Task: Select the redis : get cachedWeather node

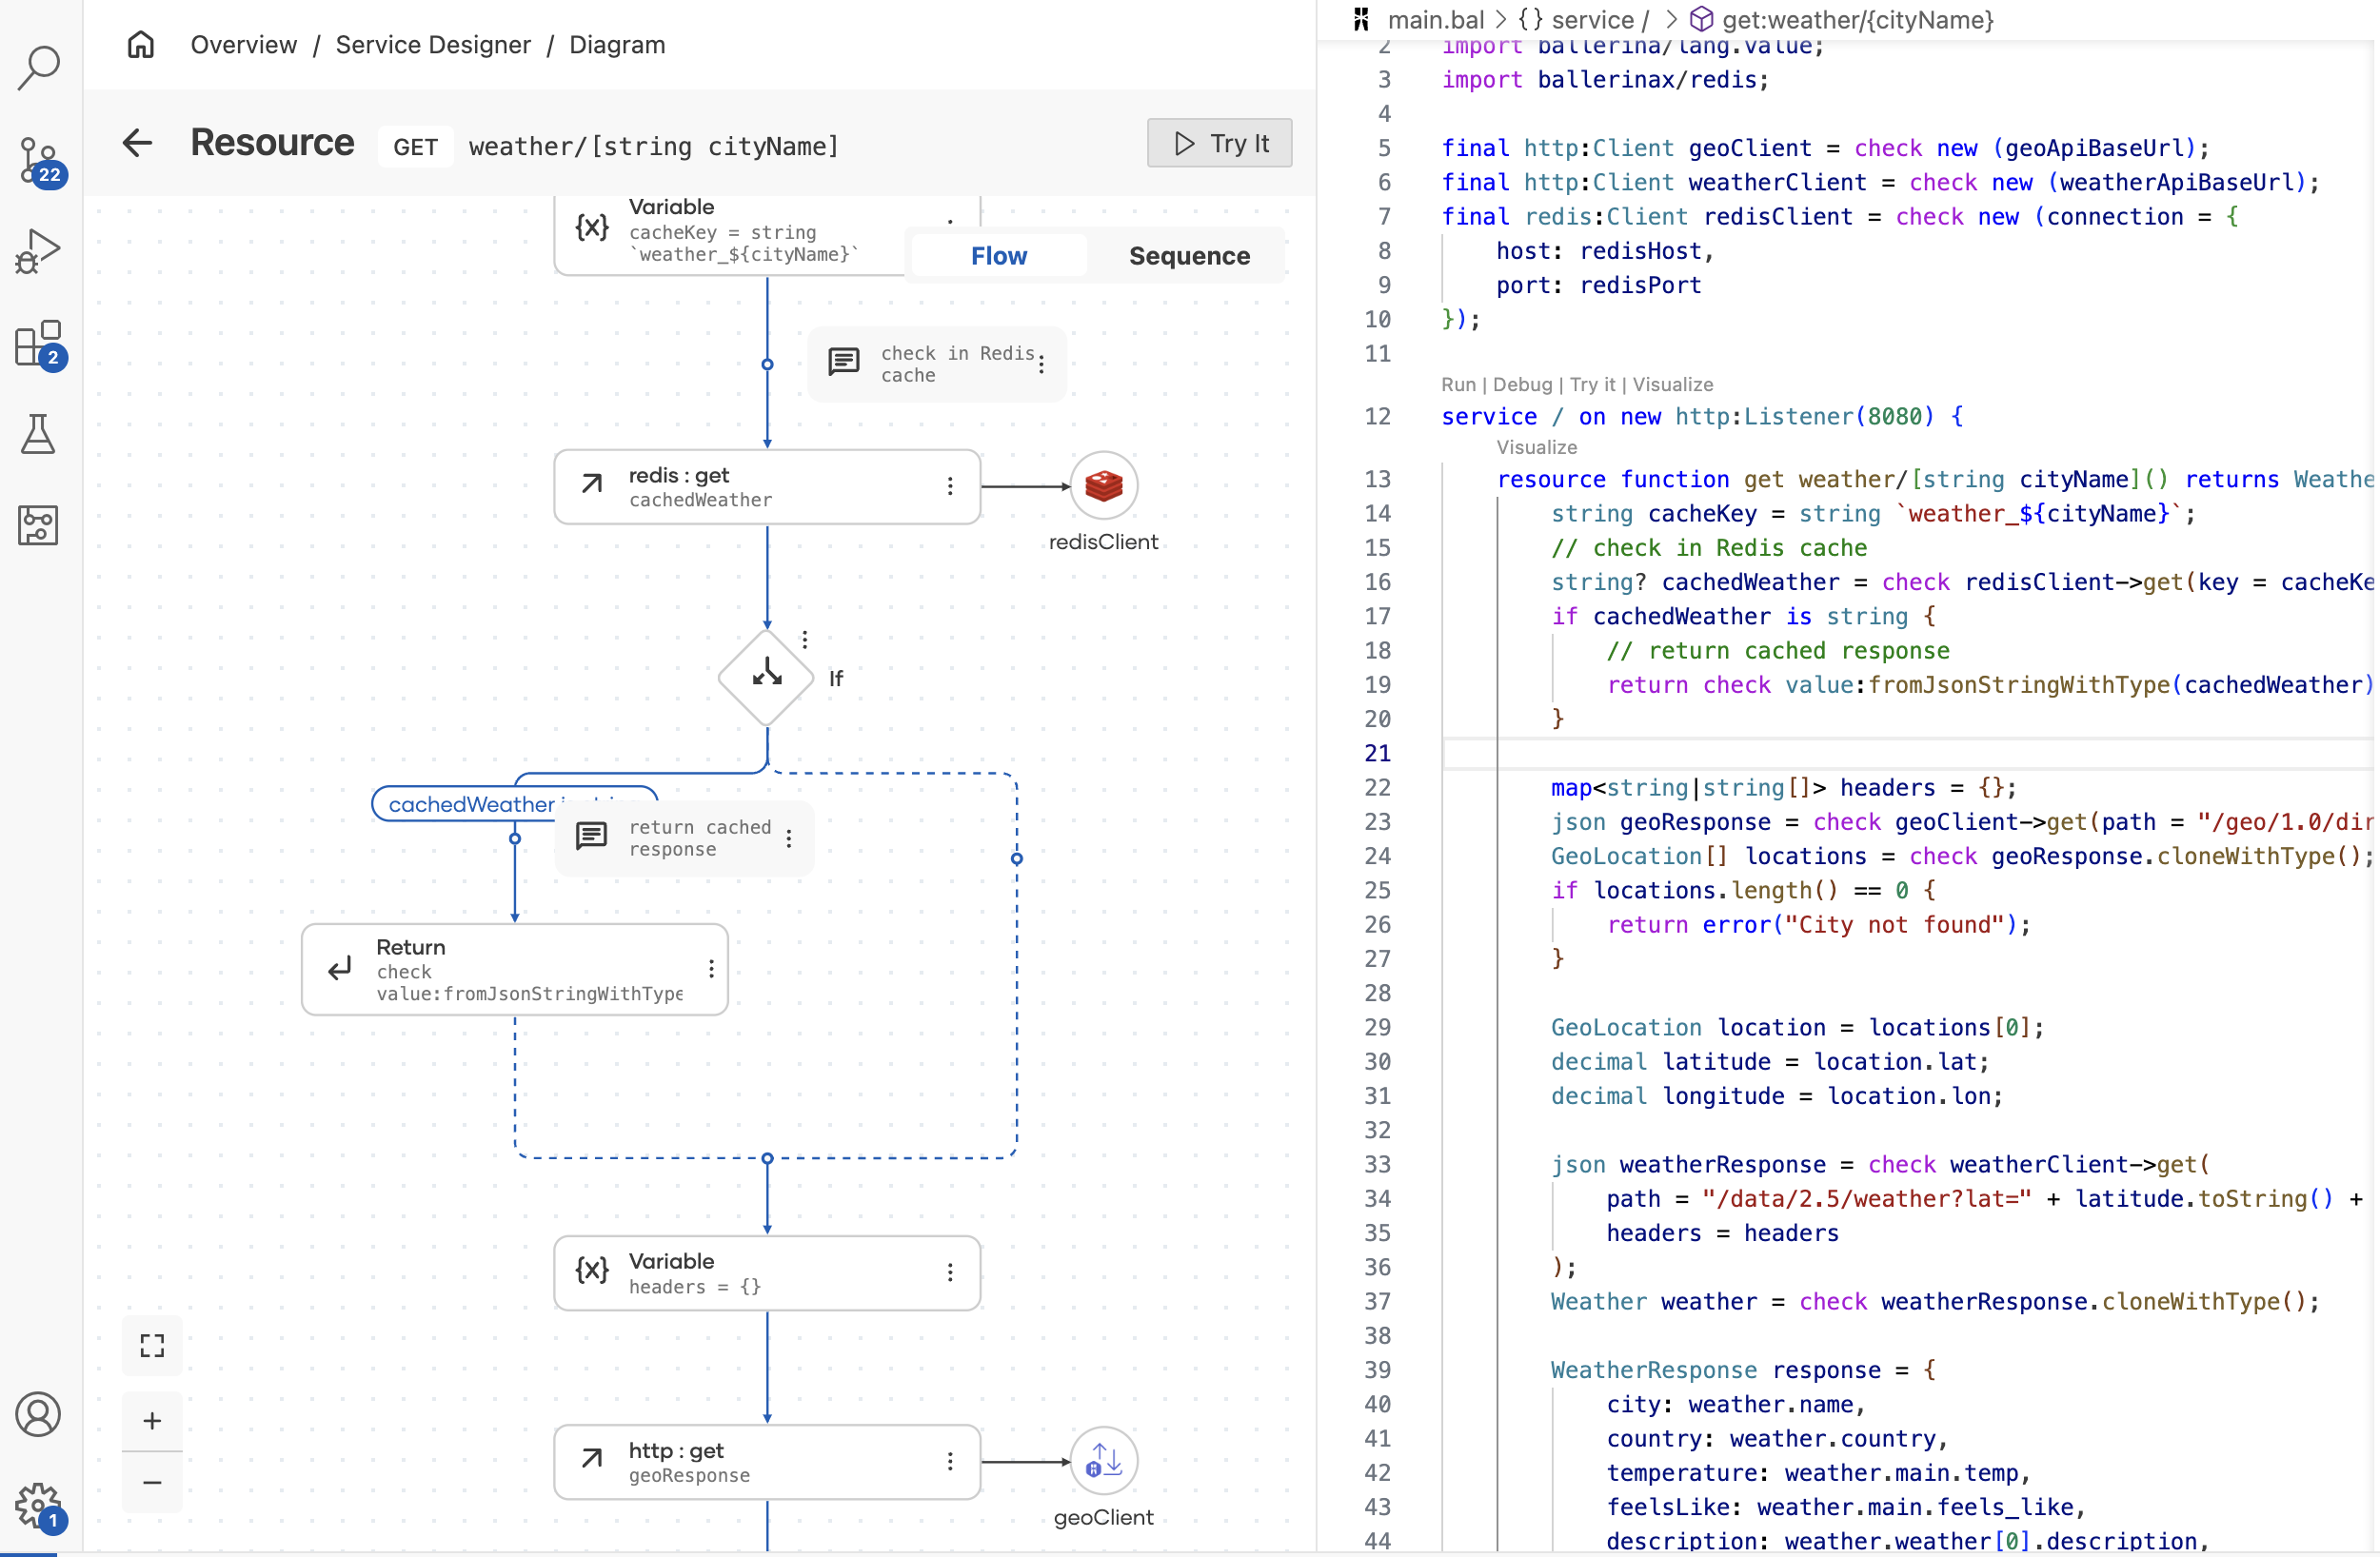Action: click(767, 486)
